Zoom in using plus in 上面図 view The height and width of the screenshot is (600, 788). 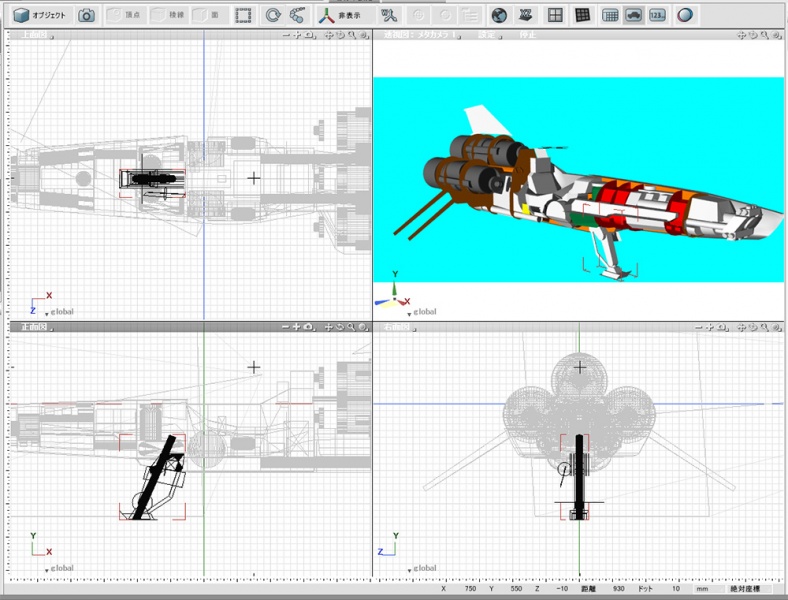point(297,35)
